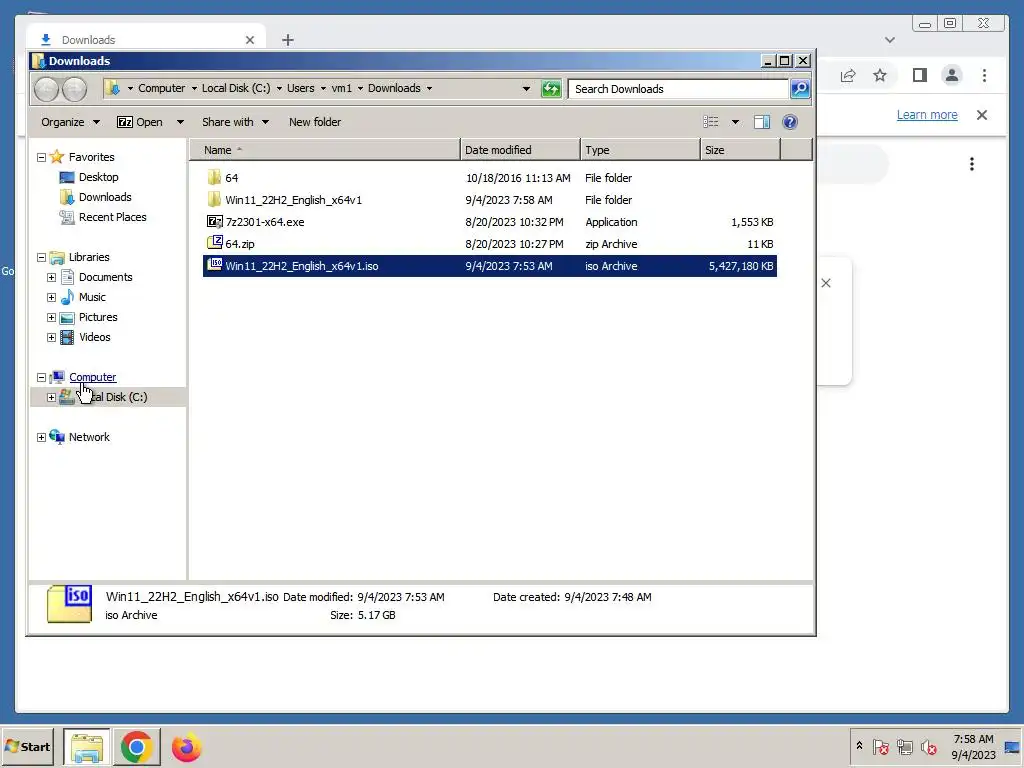This screenshot has height=768, width=1024.
Task: Switch to Chrome Downloads tab
Action: click(146, 39)
